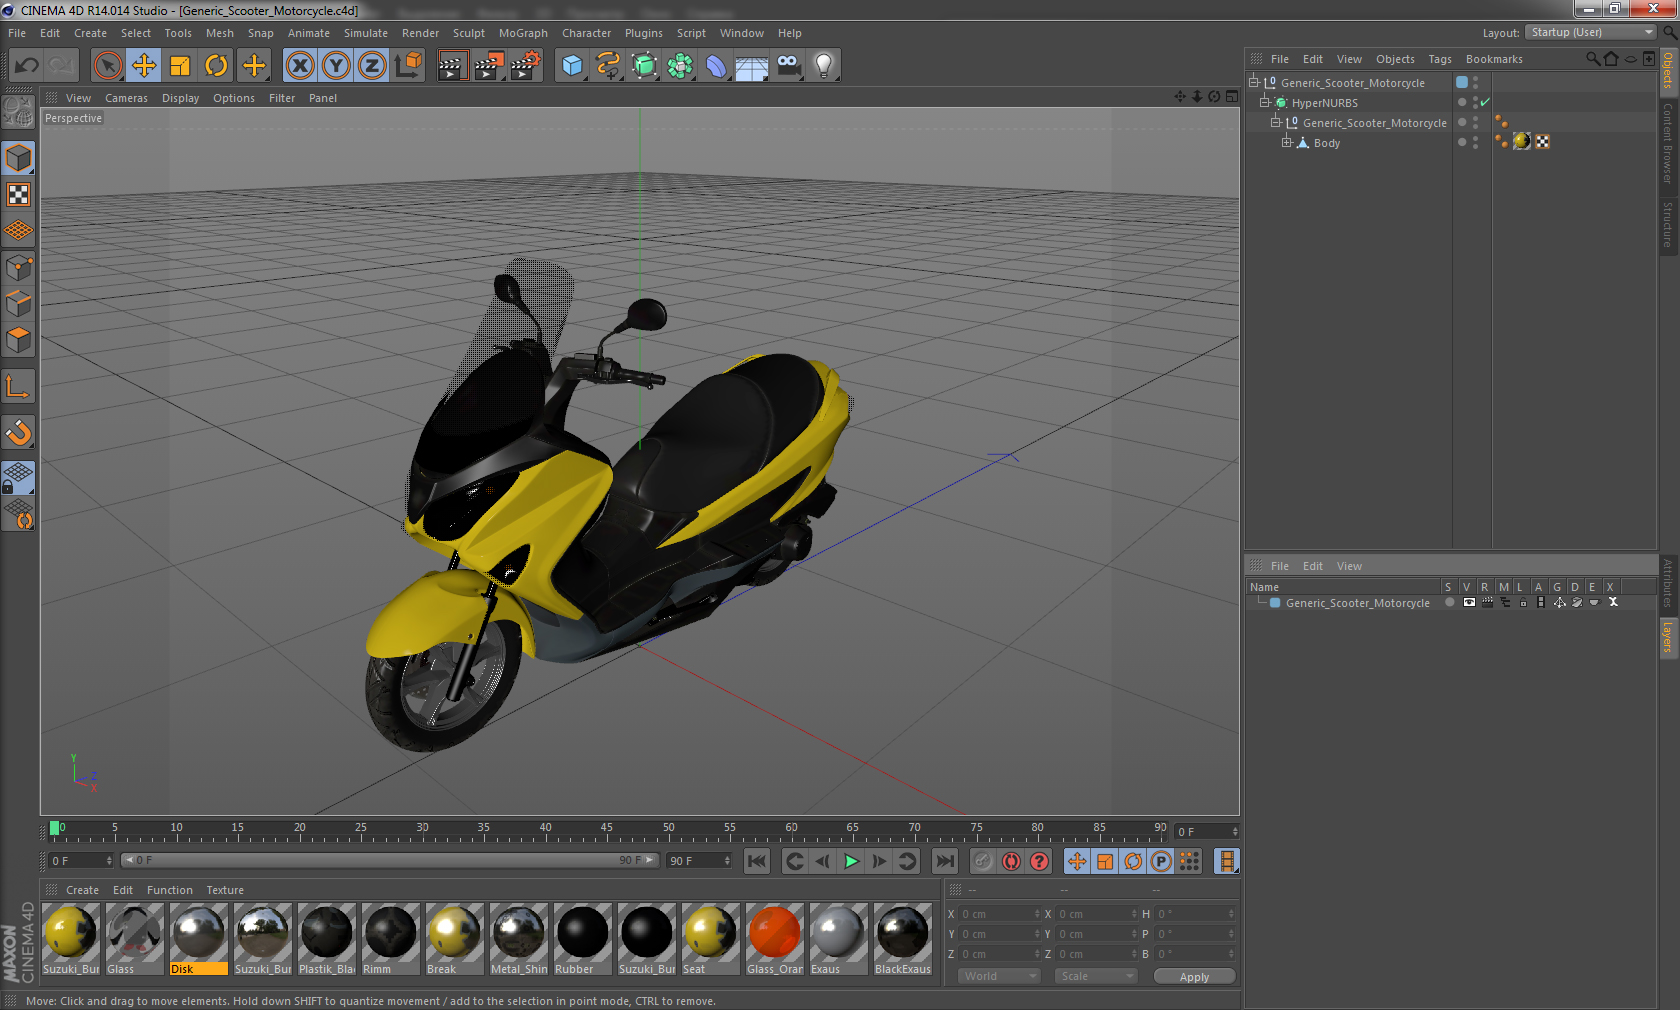The image size is (1680, 1010).
Task: Switch the coordinate system icon
Action: (408, 66)
